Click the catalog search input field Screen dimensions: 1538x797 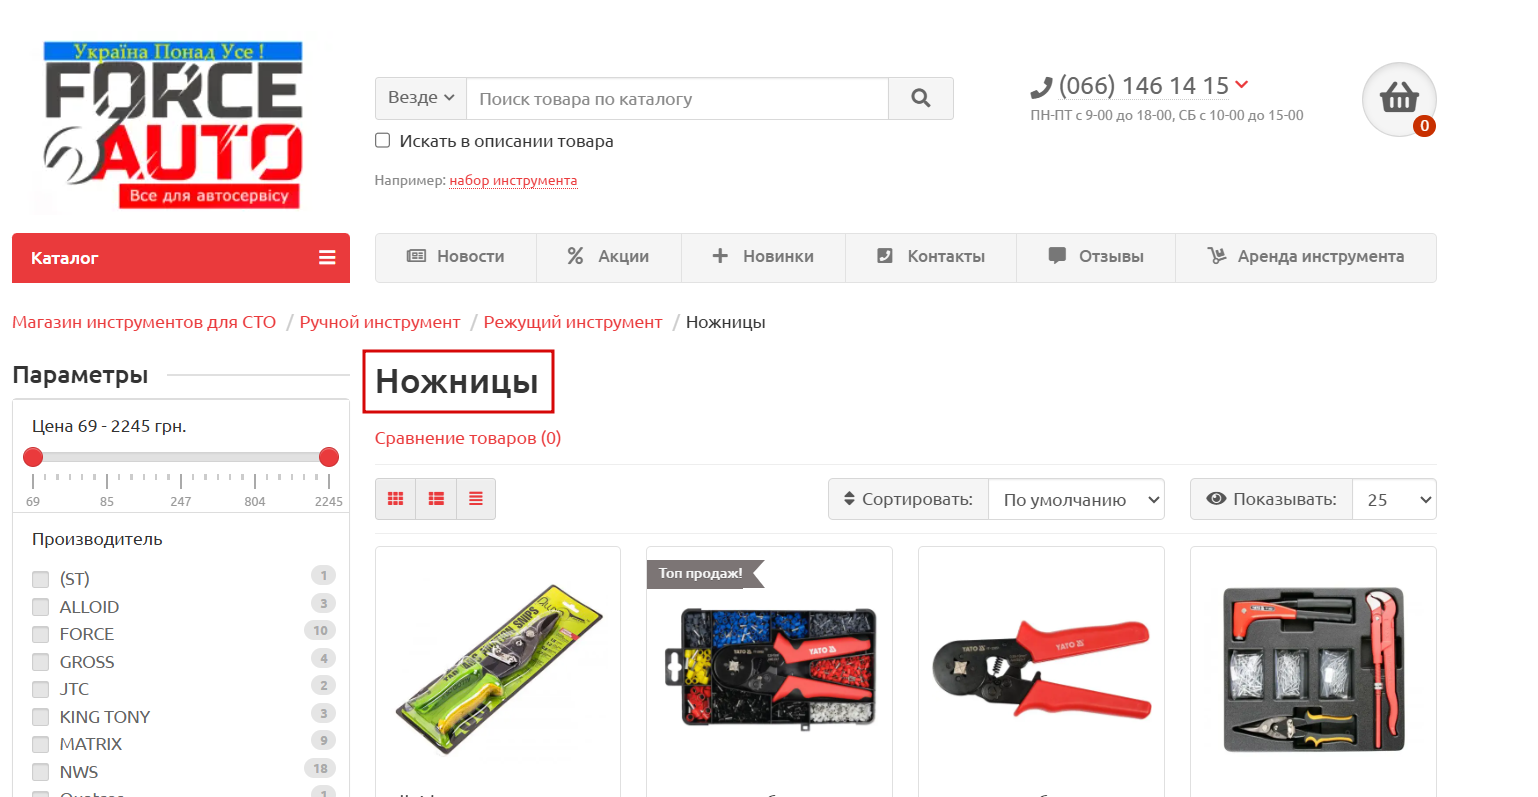point(678,98)
